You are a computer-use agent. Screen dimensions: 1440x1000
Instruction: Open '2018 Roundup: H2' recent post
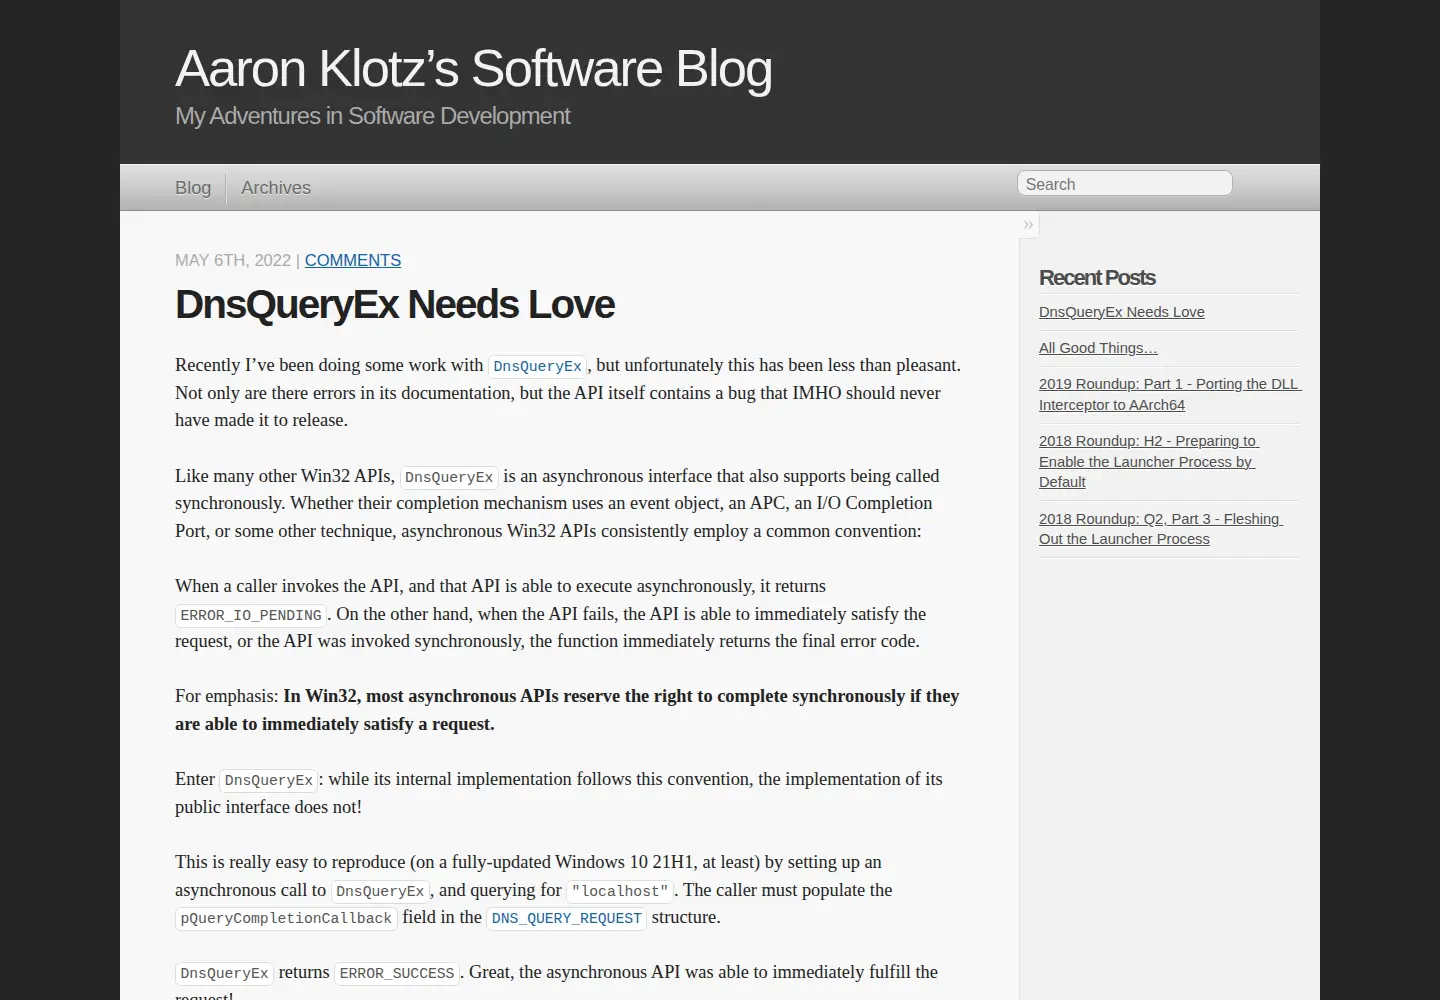pyautogui.click(x=1147, y=461)
